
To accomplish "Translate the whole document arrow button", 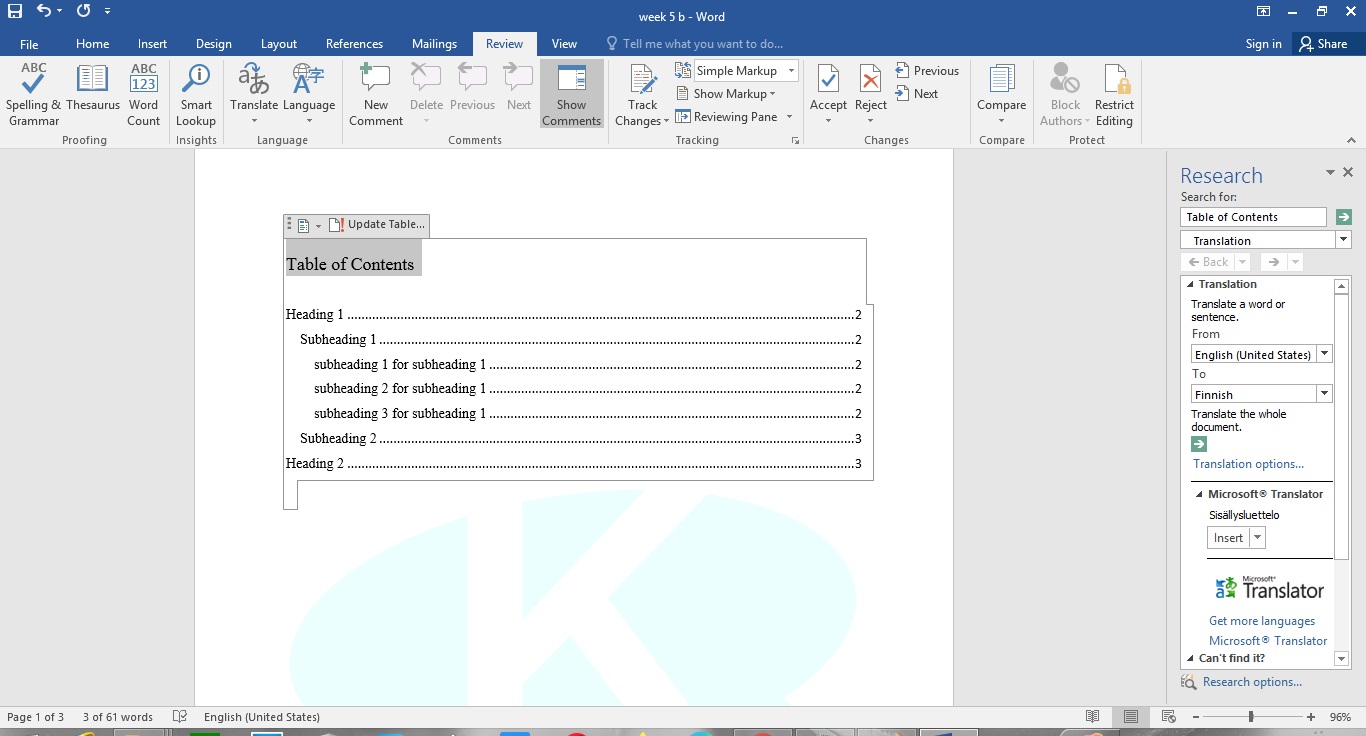I will pos(1199,444).
